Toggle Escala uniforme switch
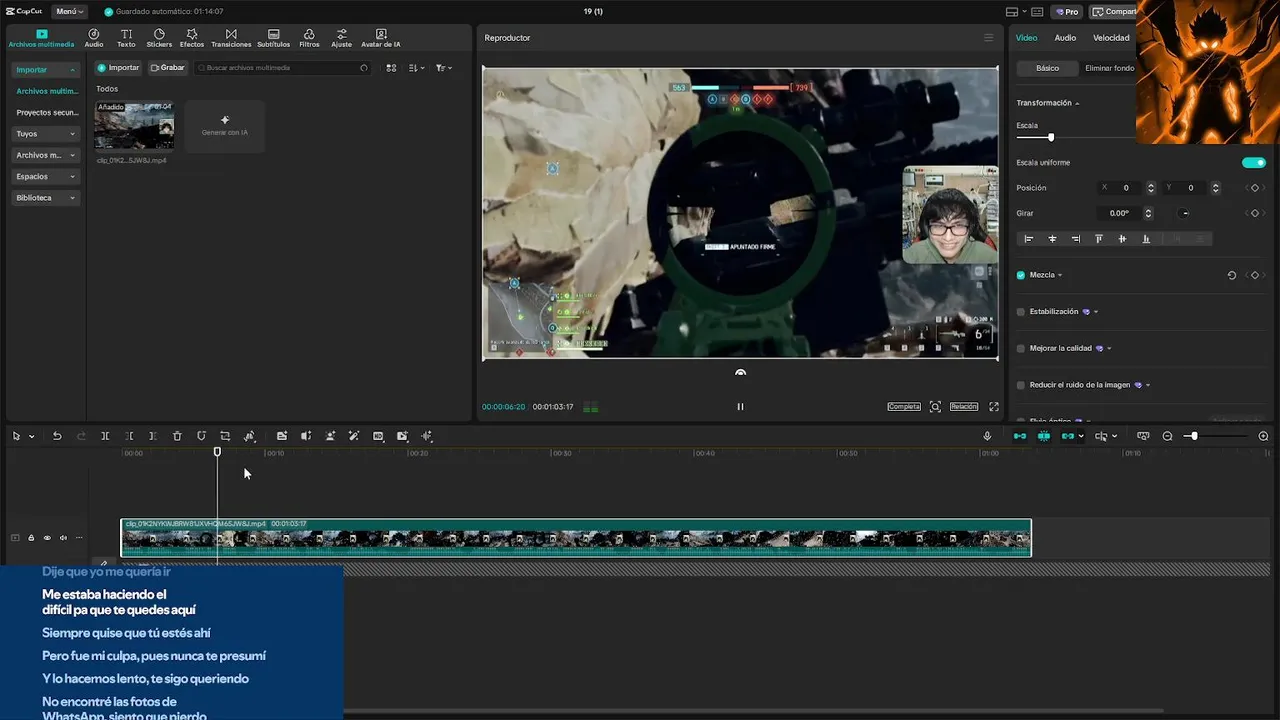The height and width of the screenshot is (720, 1280). (1253, 163)
